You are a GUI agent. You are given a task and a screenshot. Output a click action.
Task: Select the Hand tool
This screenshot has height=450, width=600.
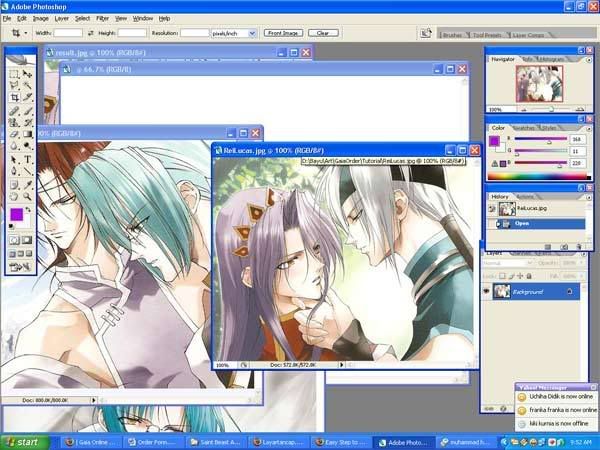click(14, 197)
